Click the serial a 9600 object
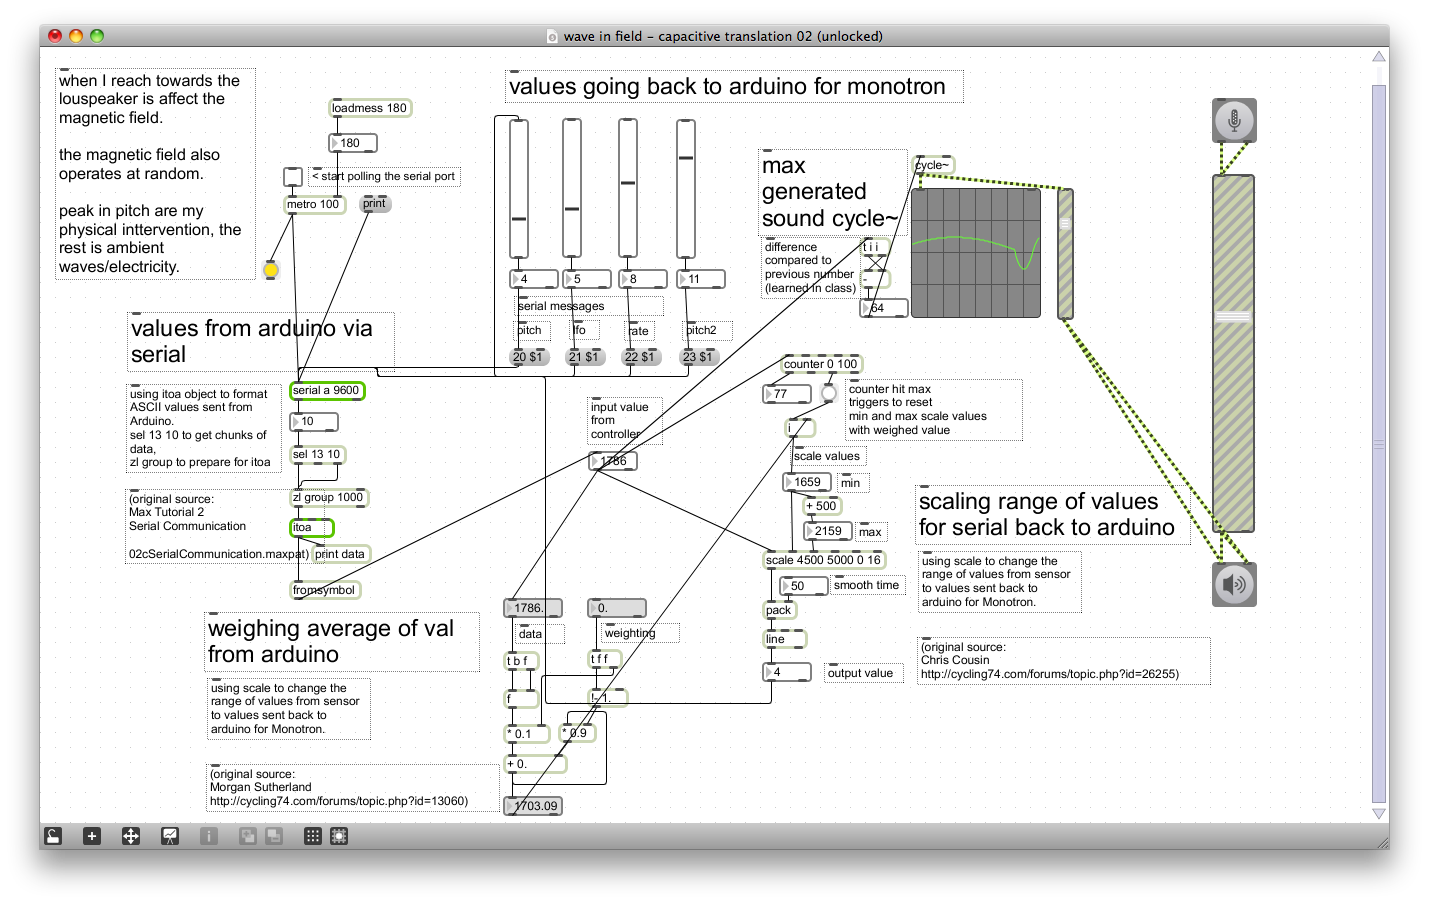 (x=327, y=391)
